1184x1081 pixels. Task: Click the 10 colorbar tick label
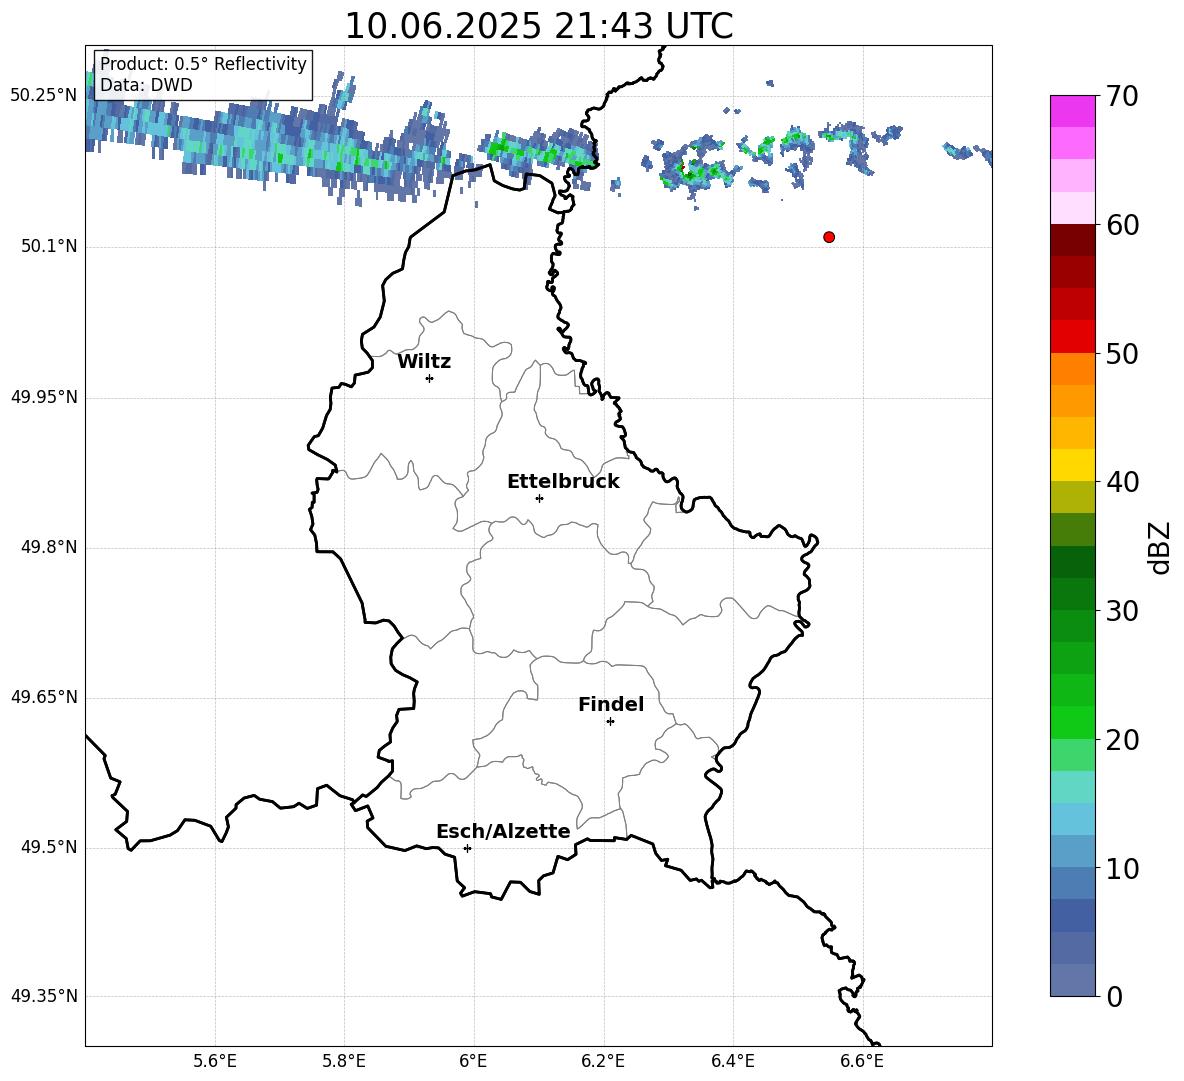1122,868
